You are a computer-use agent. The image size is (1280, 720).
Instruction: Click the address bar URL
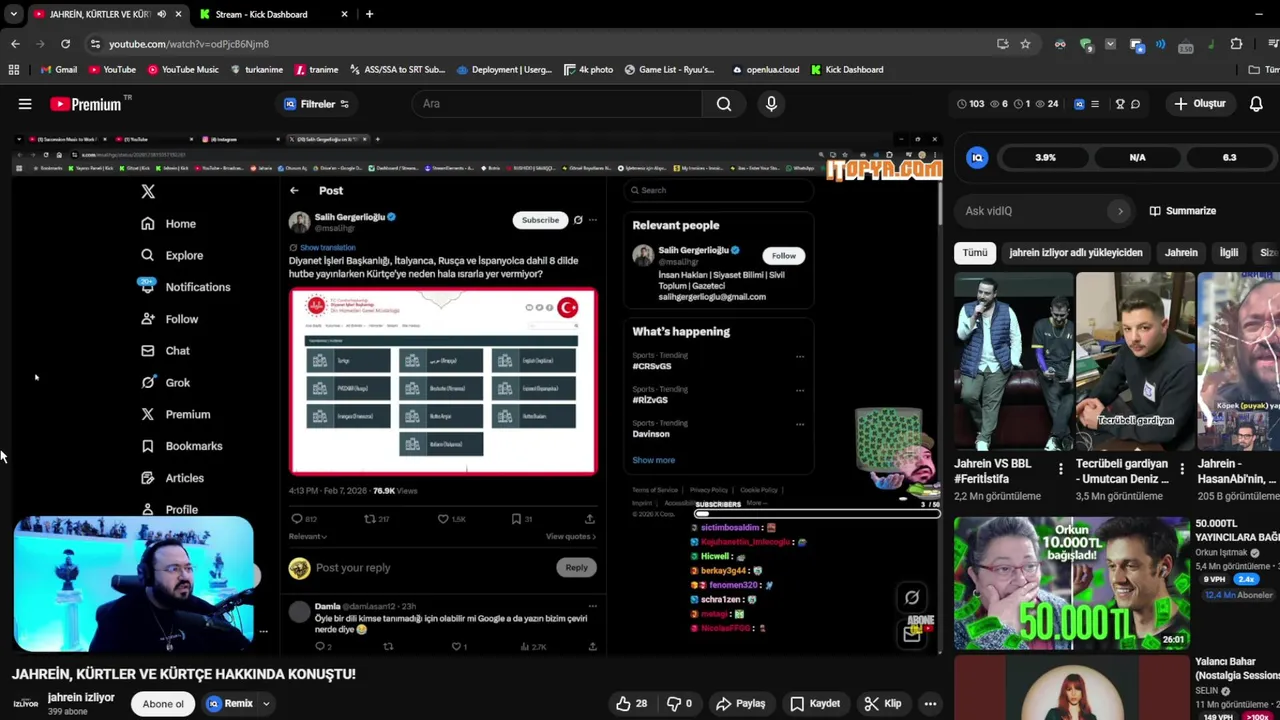(x=189, y=44)
